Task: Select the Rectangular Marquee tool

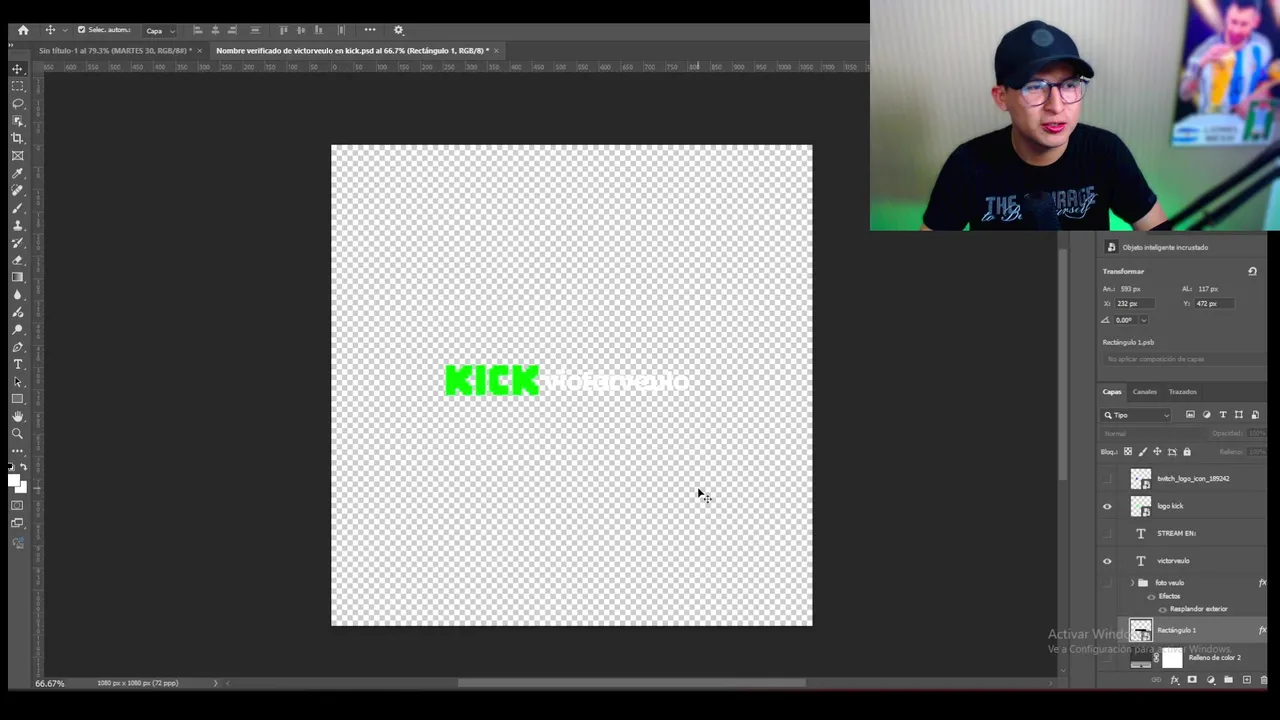Action: coord(17,86)
